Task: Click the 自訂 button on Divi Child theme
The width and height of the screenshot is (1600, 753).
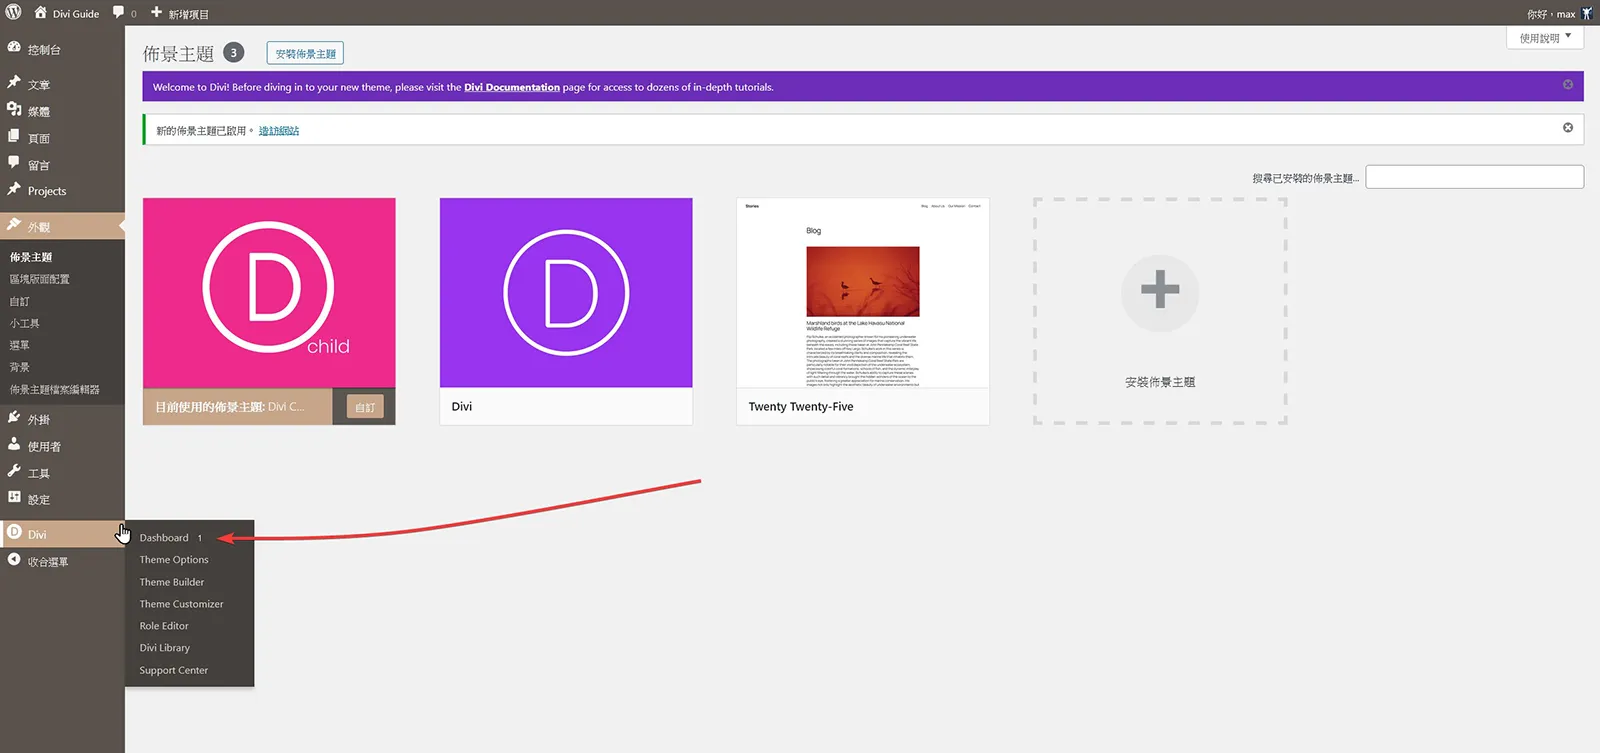Action: [x=365, y=407]
